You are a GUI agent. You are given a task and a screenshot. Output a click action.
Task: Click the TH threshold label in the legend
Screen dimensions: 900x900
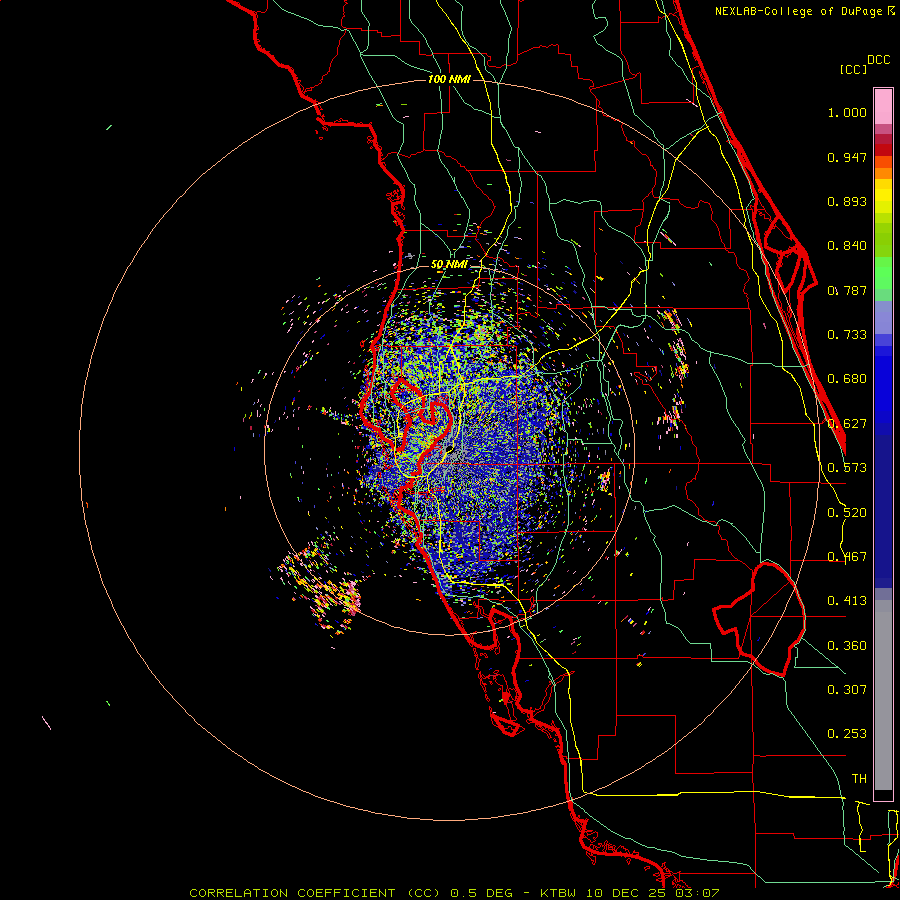[859, 779]
